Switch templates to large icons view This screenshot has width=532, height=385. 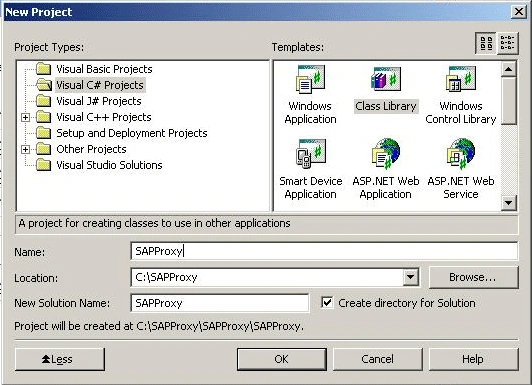[486, 43]
